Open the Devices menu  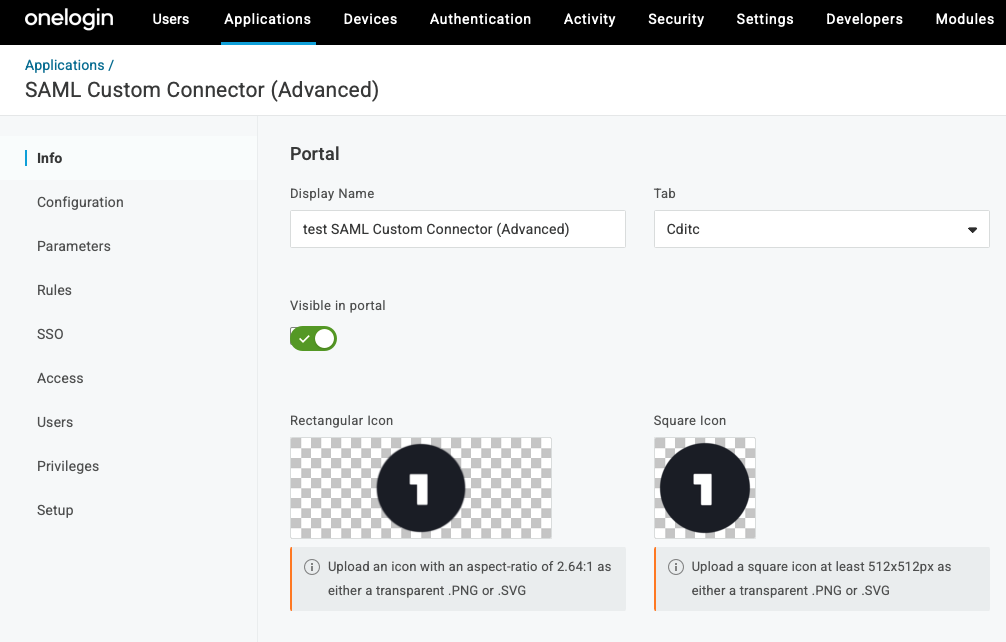click(370, 19)
